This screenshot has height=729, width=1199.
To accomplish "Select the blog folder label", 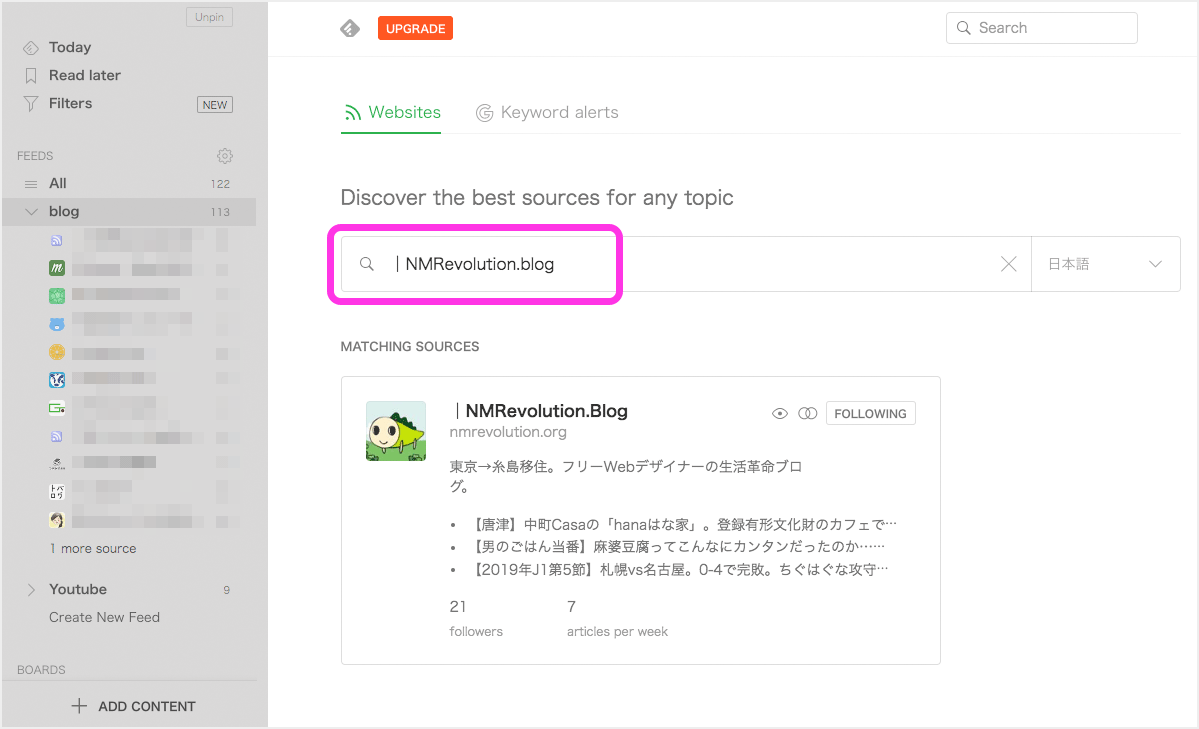I will (x=64, y=212).
